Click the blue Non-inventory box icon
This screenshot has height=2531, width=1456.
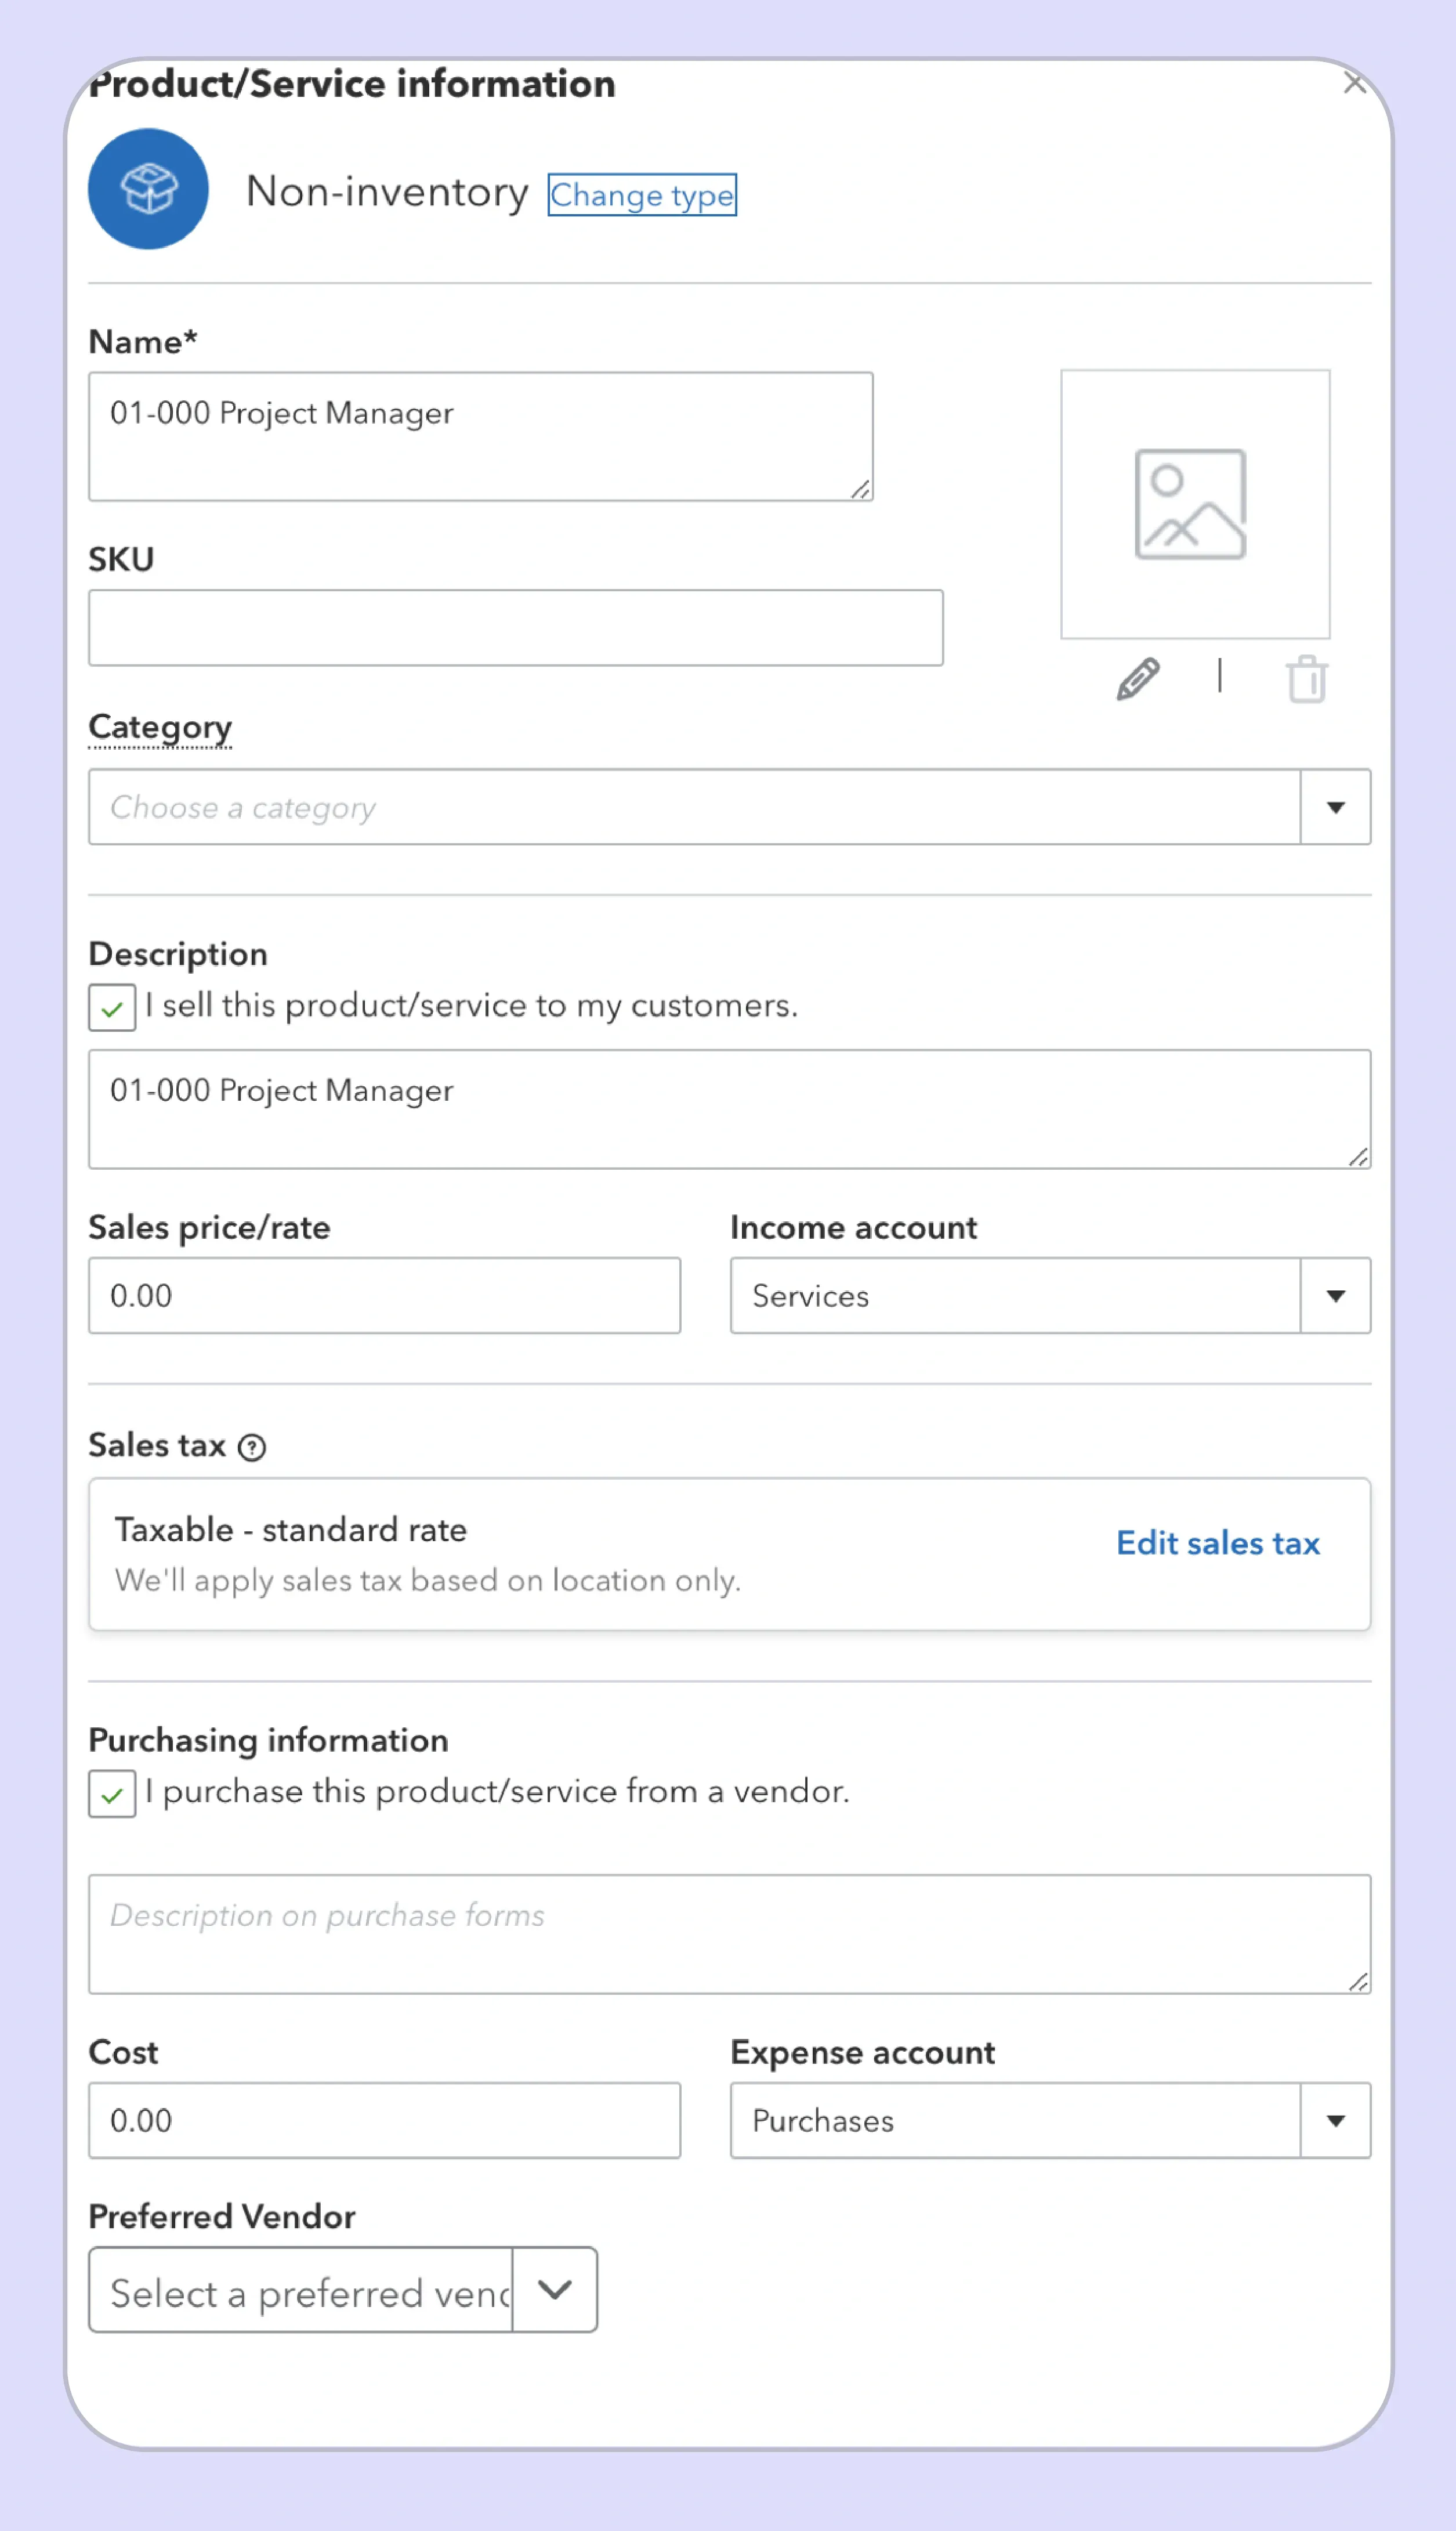point(148,189)
